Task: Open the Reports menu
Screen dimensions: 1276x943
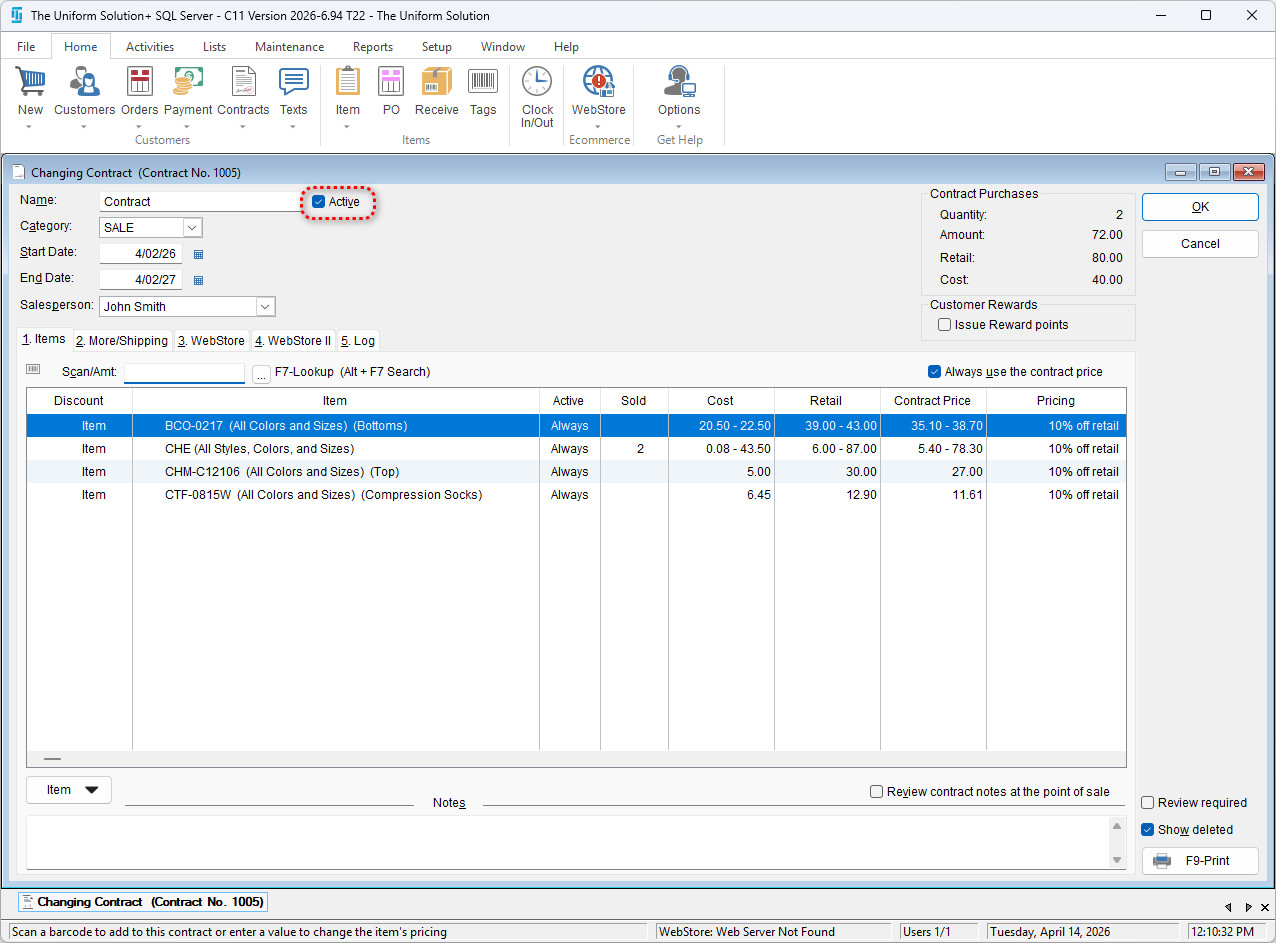Action: [x=372, y=47]
